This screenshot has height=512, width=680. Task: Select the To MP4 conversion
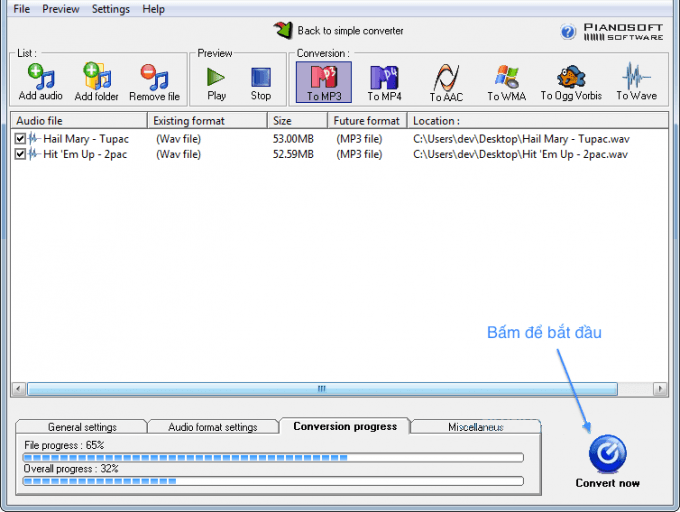[x=384, y=82]
